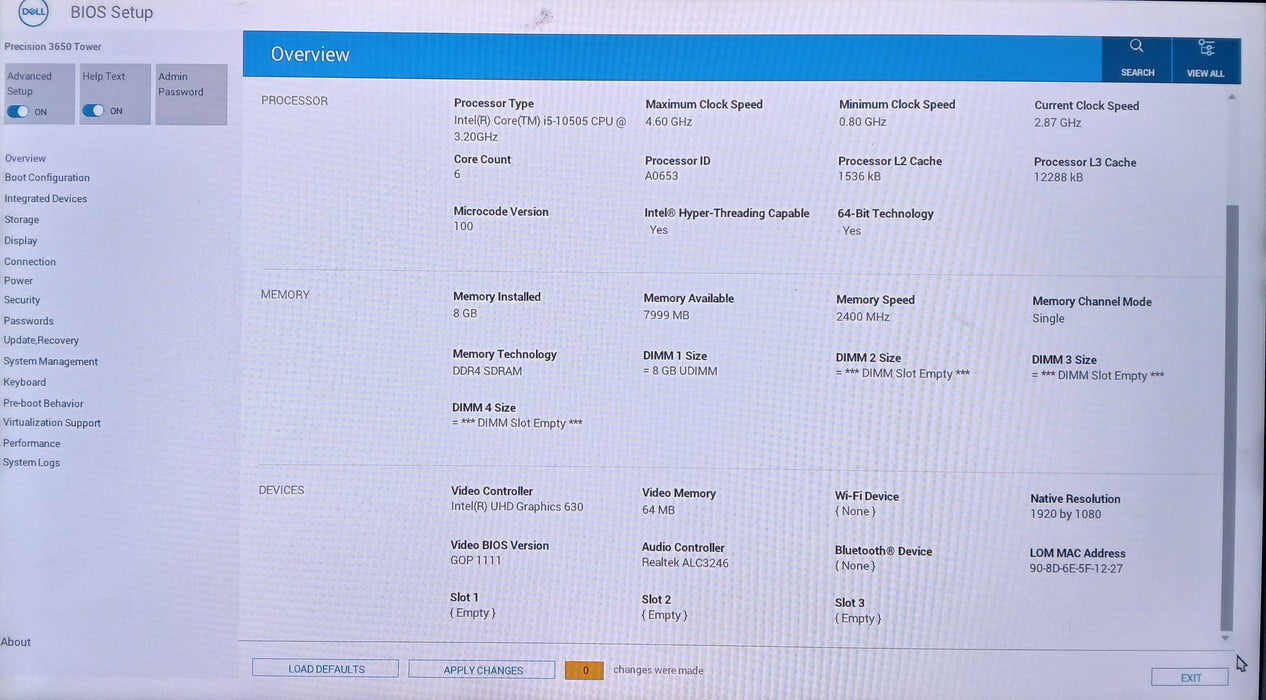Open Virtualization Support section

[x=52, y=423]
